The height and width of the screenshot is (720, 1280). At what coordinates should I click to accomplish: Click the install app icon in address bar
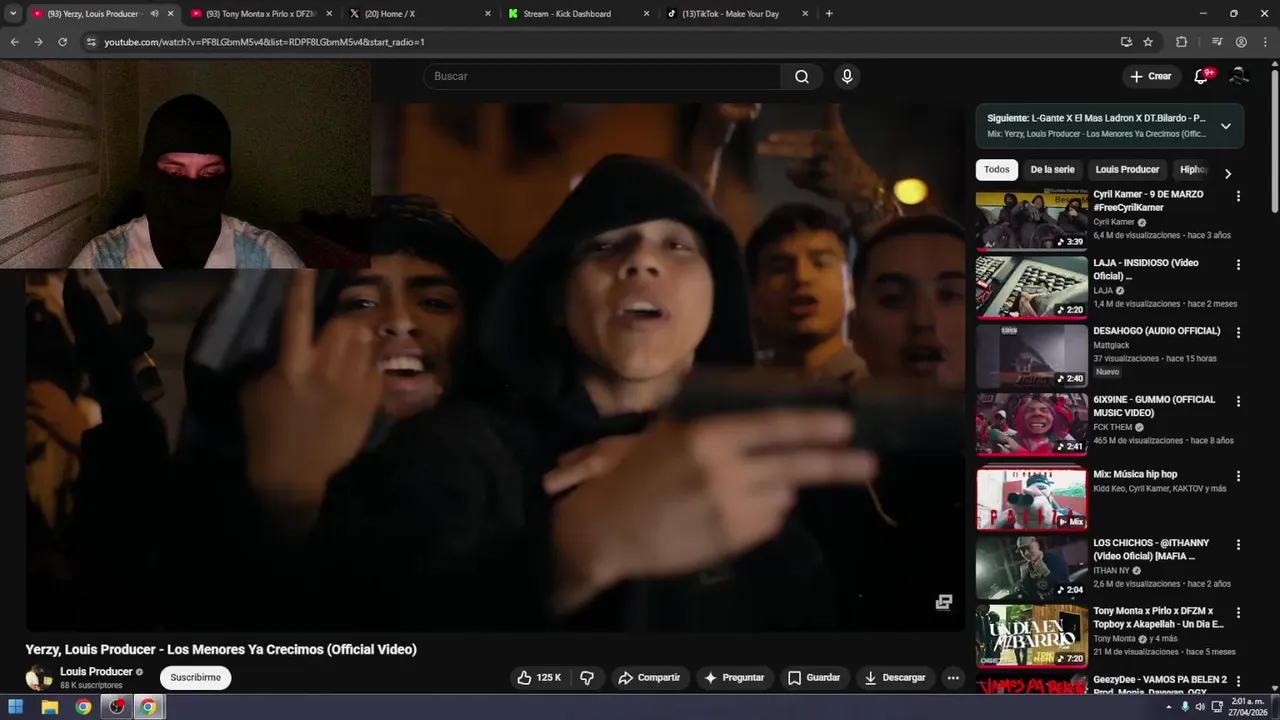(x=1126, y=42)
